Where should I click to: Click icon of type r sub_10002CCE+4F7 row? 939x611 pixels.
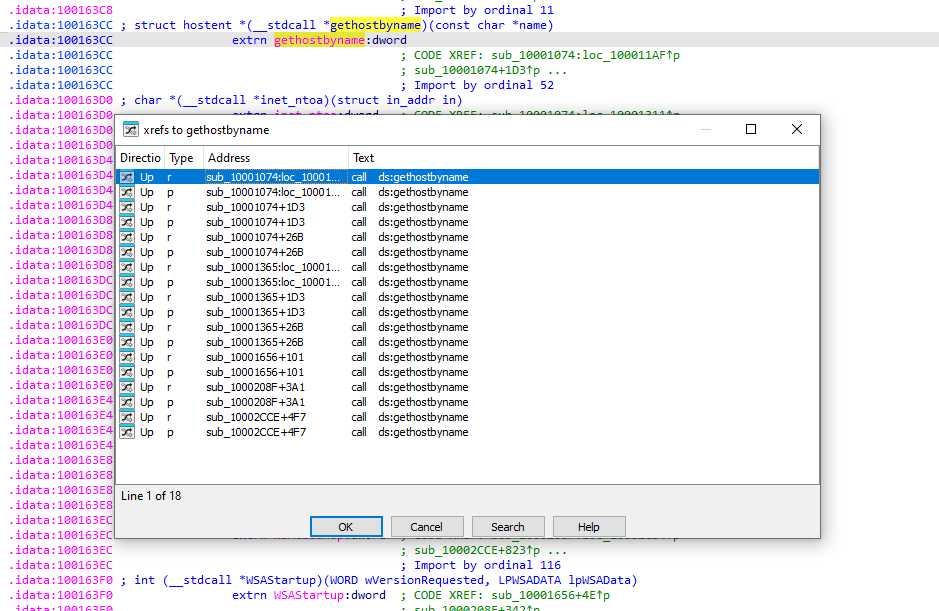(127, 417)
